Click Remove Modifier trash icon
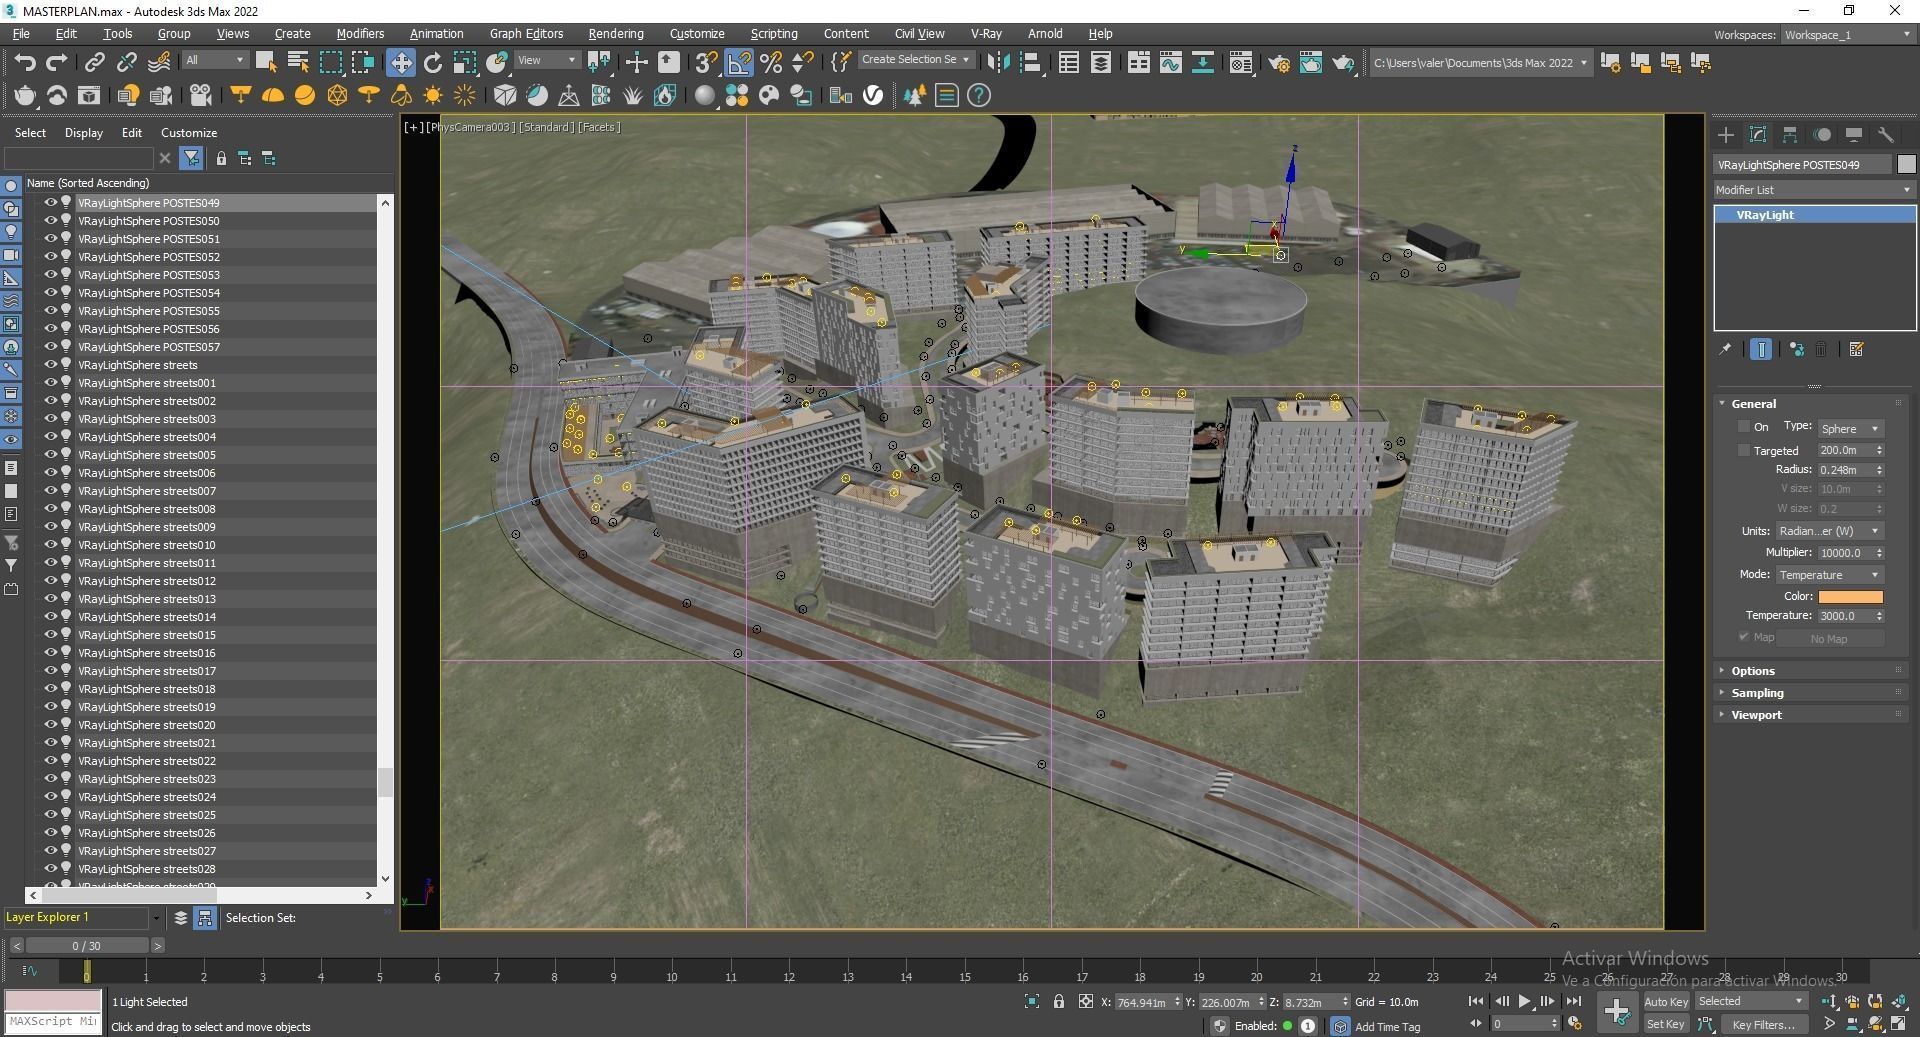This screenshot has width=1920, height=1037. click(x=1821, y=349)
